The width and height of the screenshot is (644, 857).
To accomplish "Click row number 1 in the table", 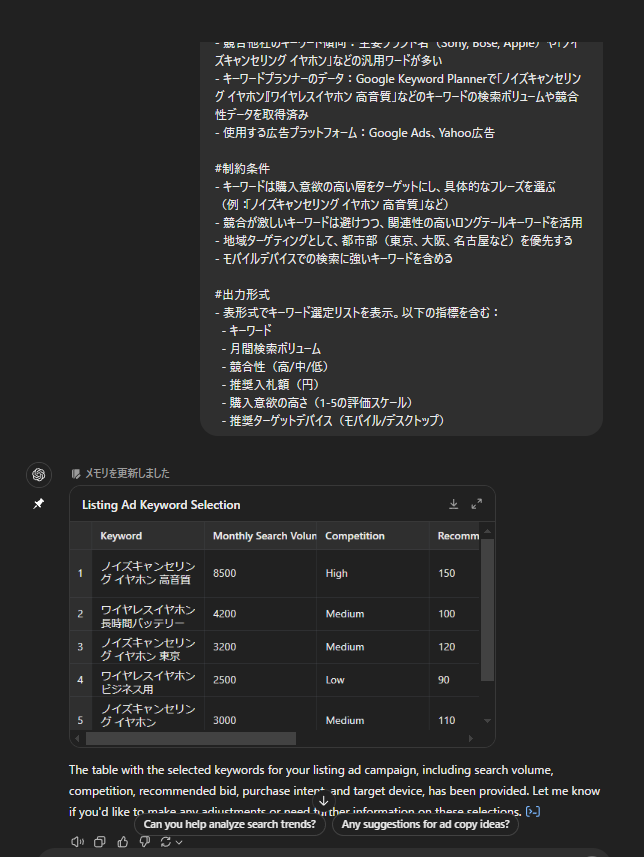I will [80, 573].
